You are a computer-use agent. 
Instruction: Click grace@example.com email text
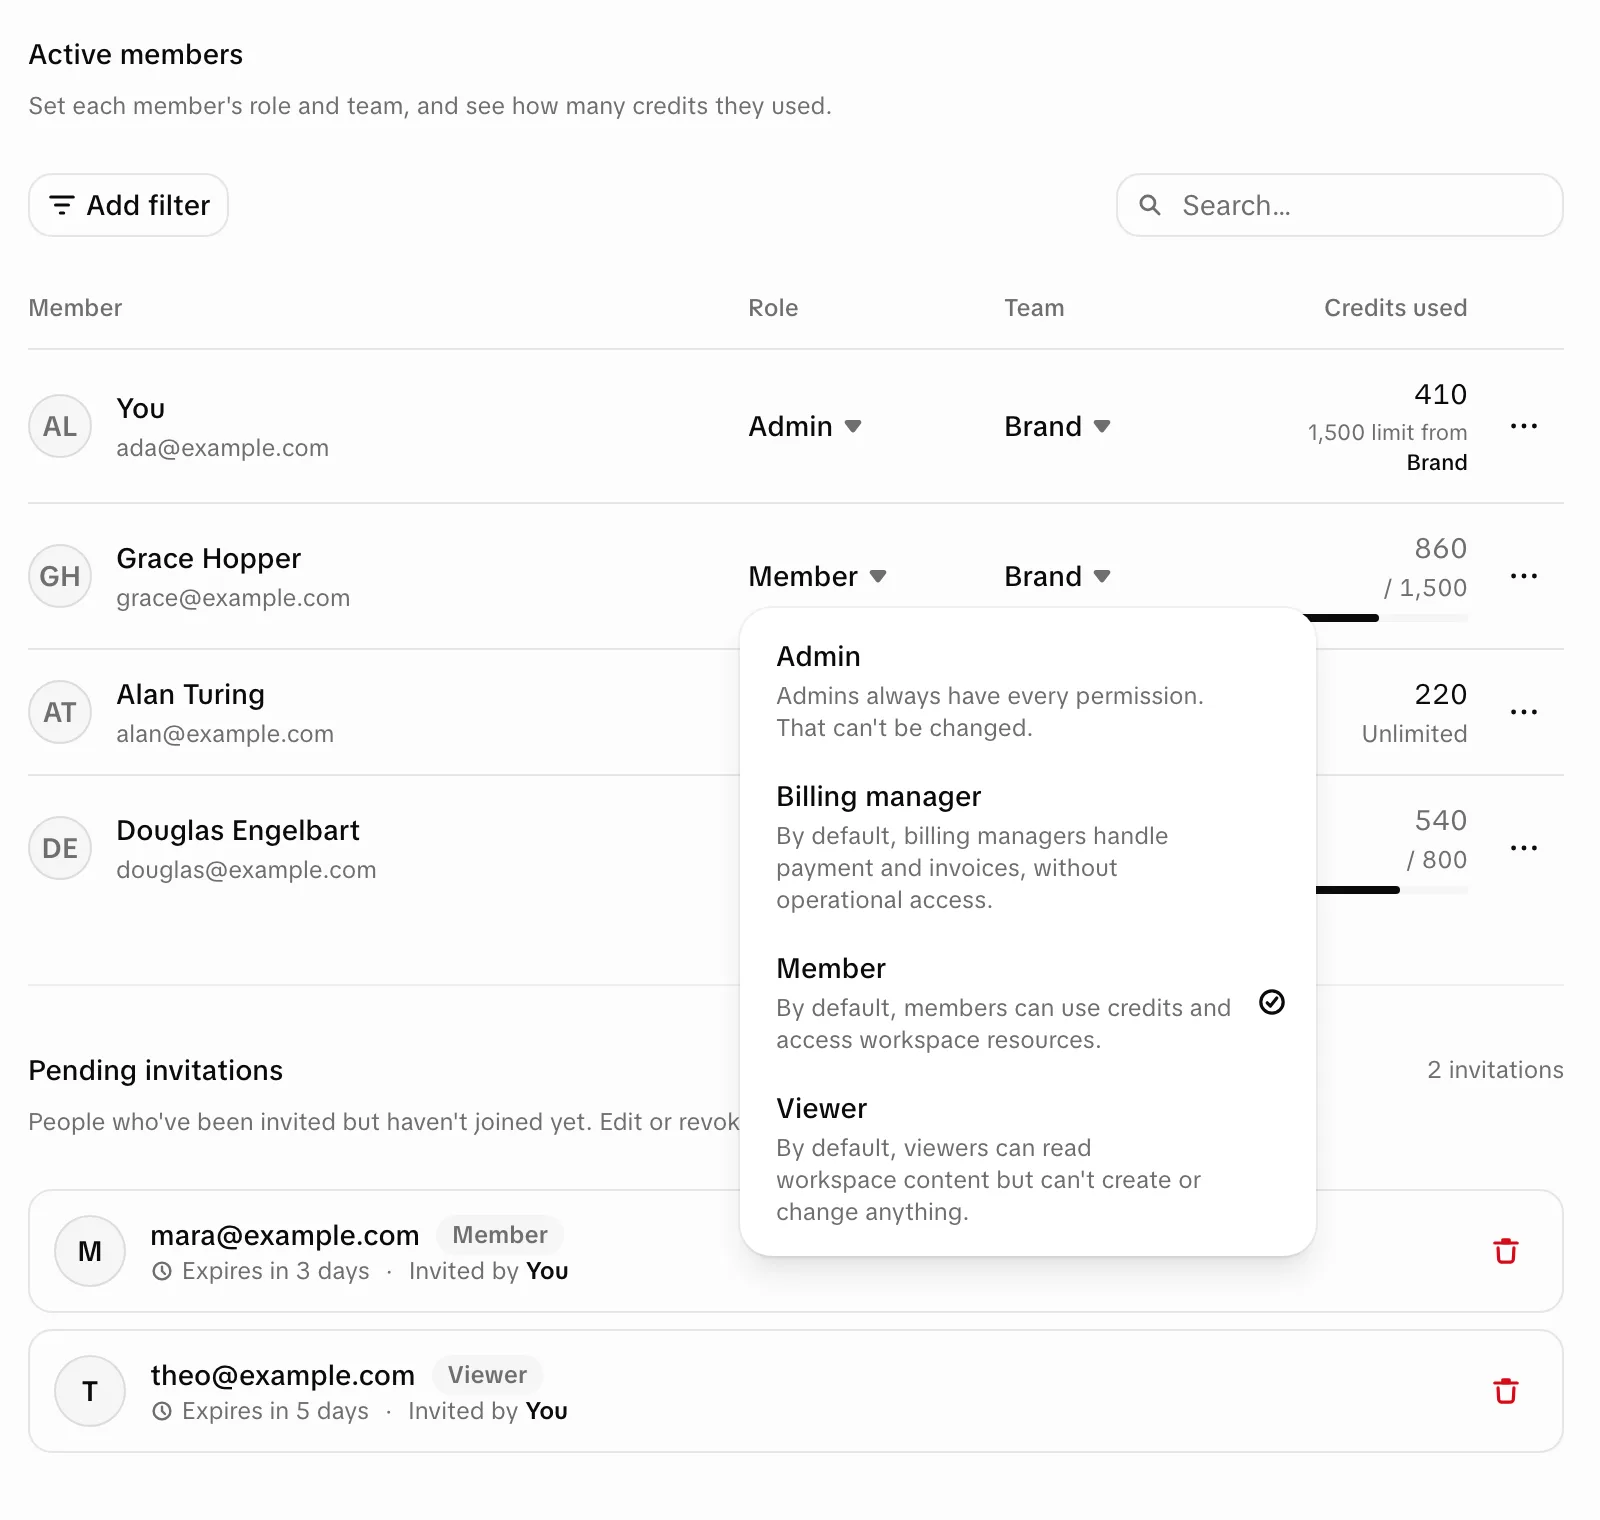click(233, 598)
